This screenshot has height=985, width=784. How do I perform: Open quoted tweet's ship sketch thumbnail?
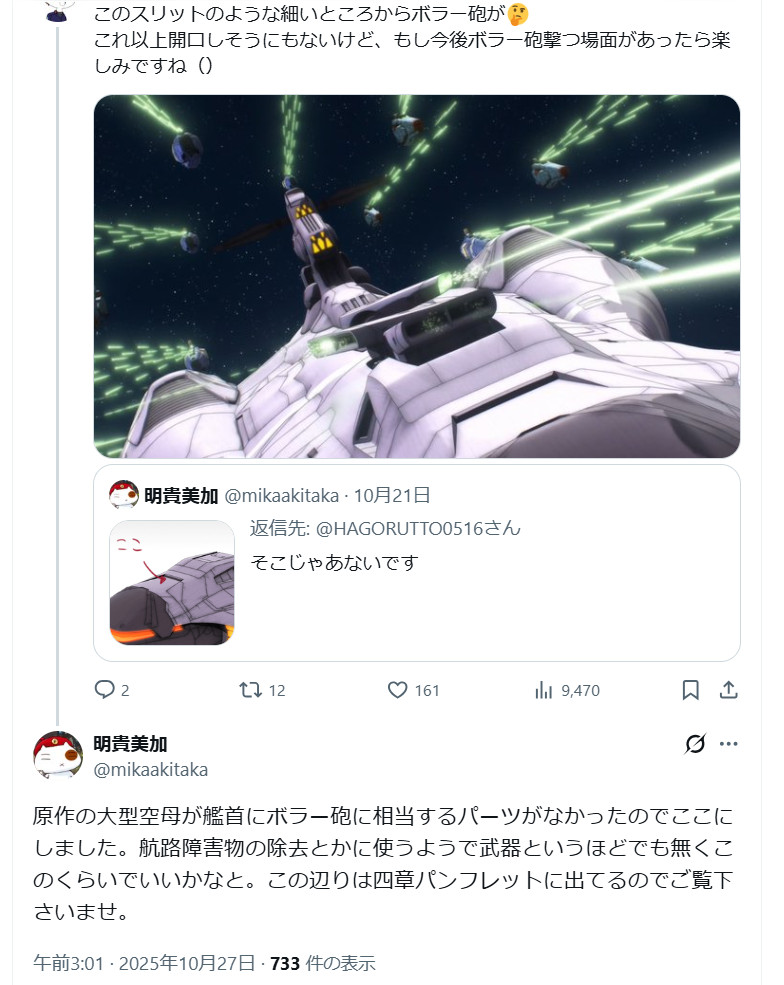[x=172, y=582]
